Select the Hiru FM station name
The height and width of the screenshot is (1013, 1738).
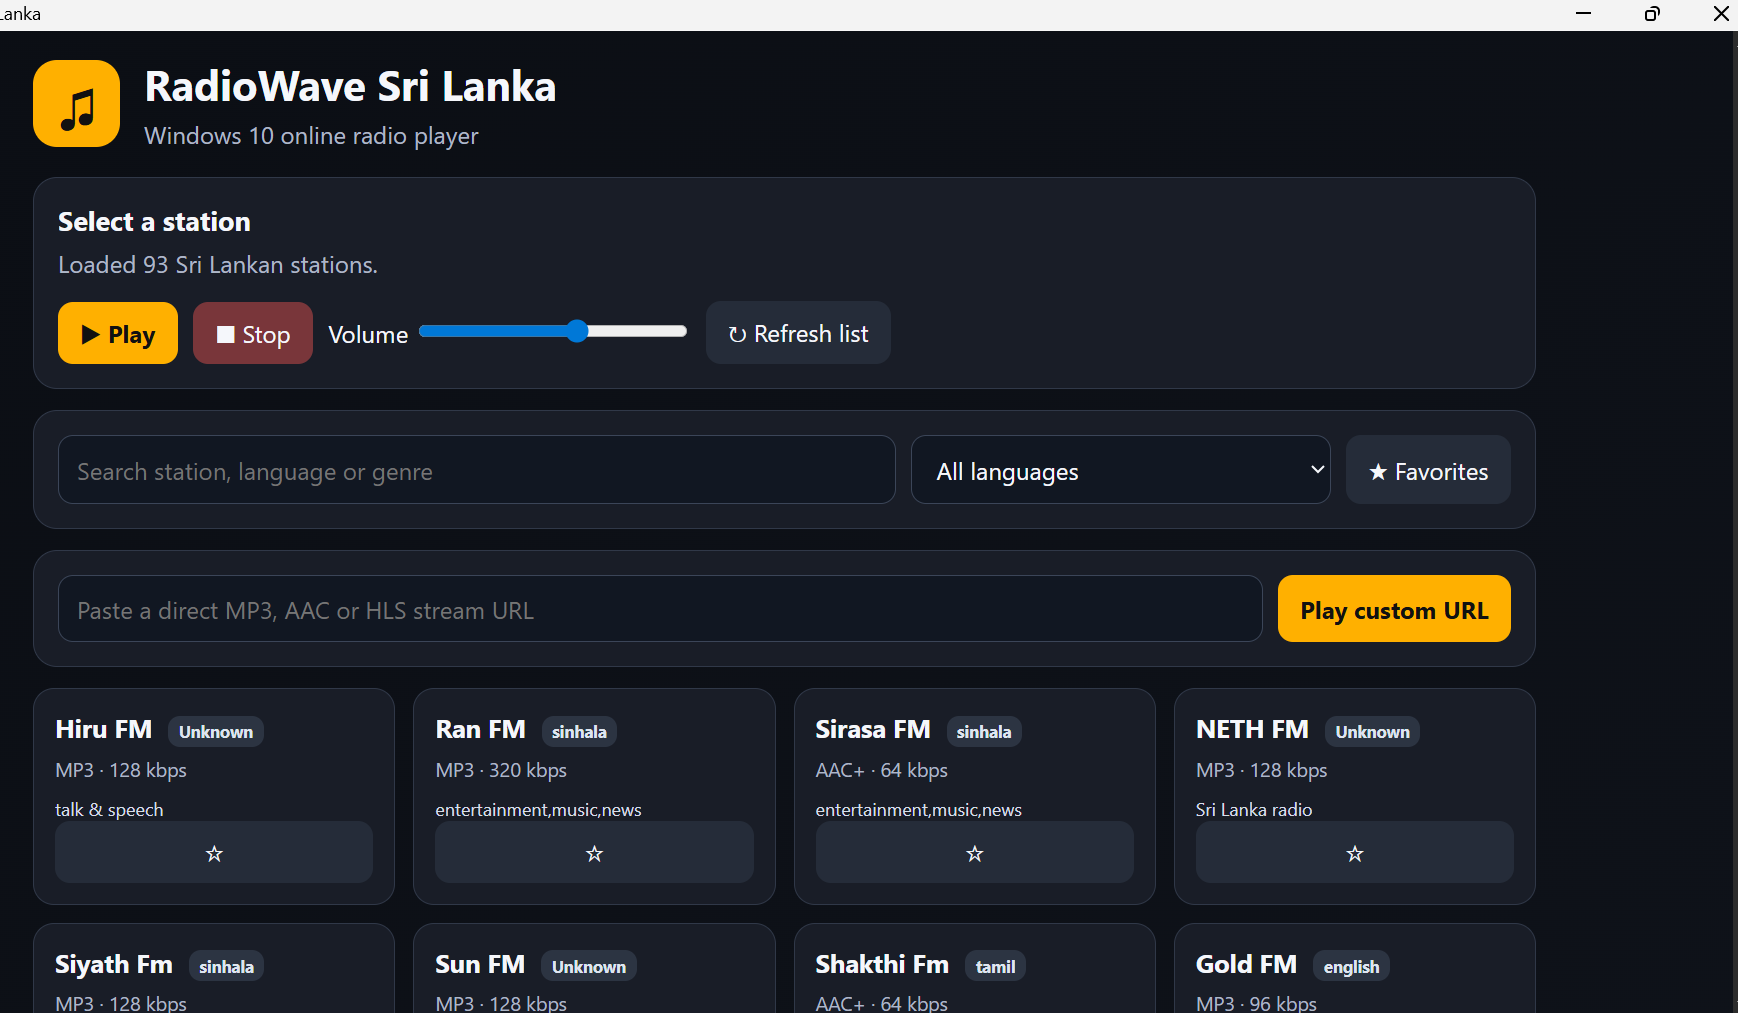(104, 730)
